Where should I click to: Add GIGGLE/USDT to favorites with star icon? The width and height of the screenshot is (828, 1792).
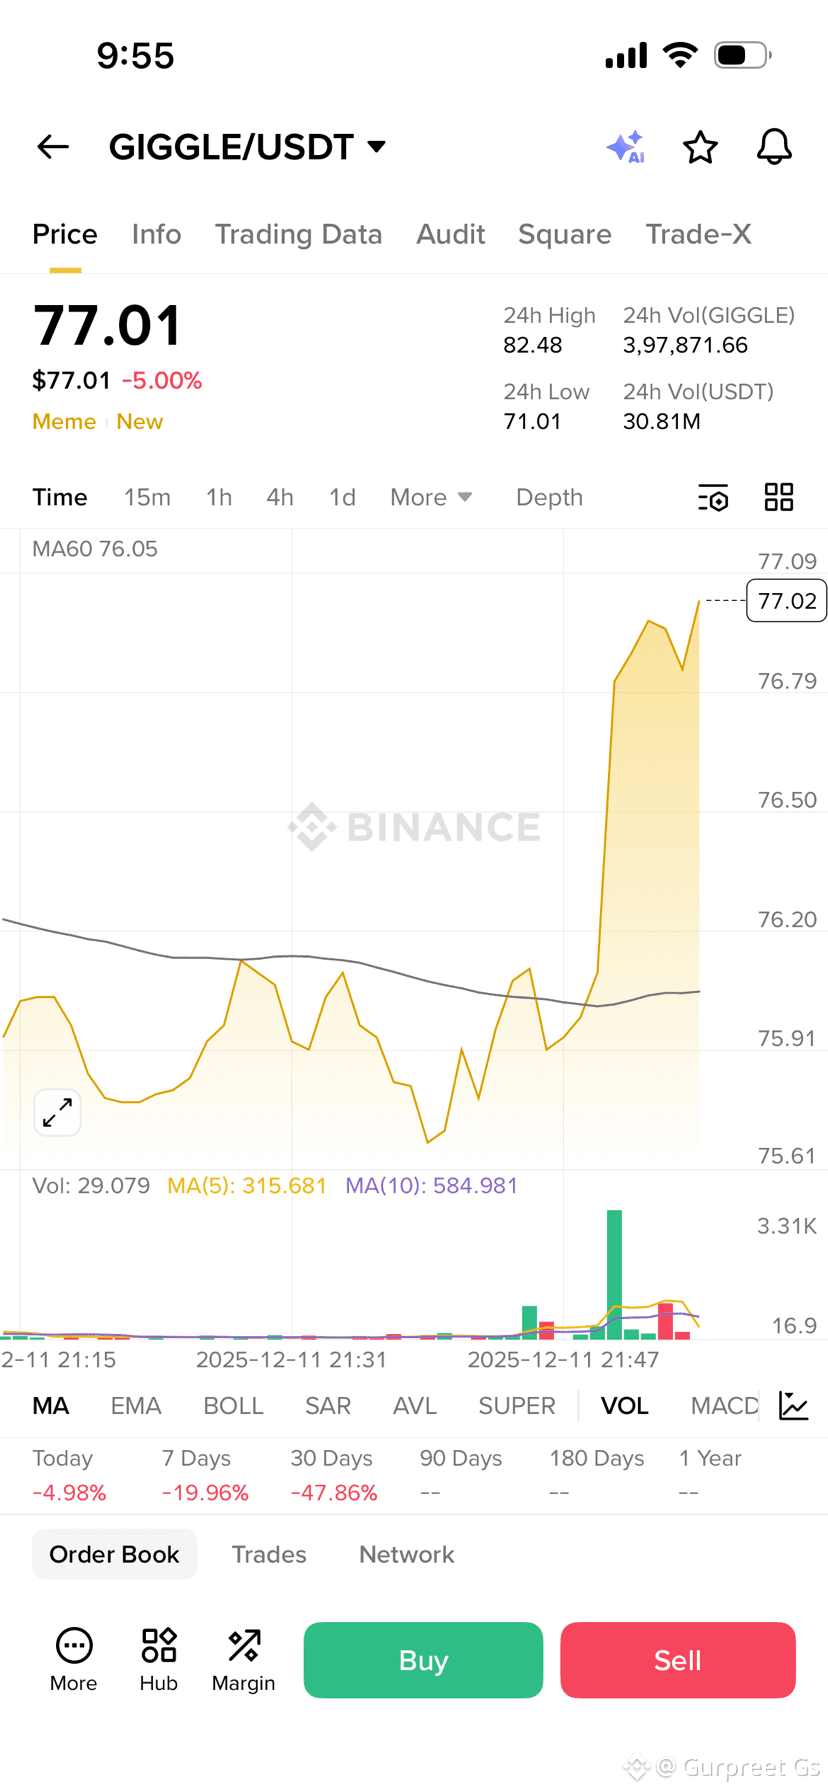tap(700, 147)
